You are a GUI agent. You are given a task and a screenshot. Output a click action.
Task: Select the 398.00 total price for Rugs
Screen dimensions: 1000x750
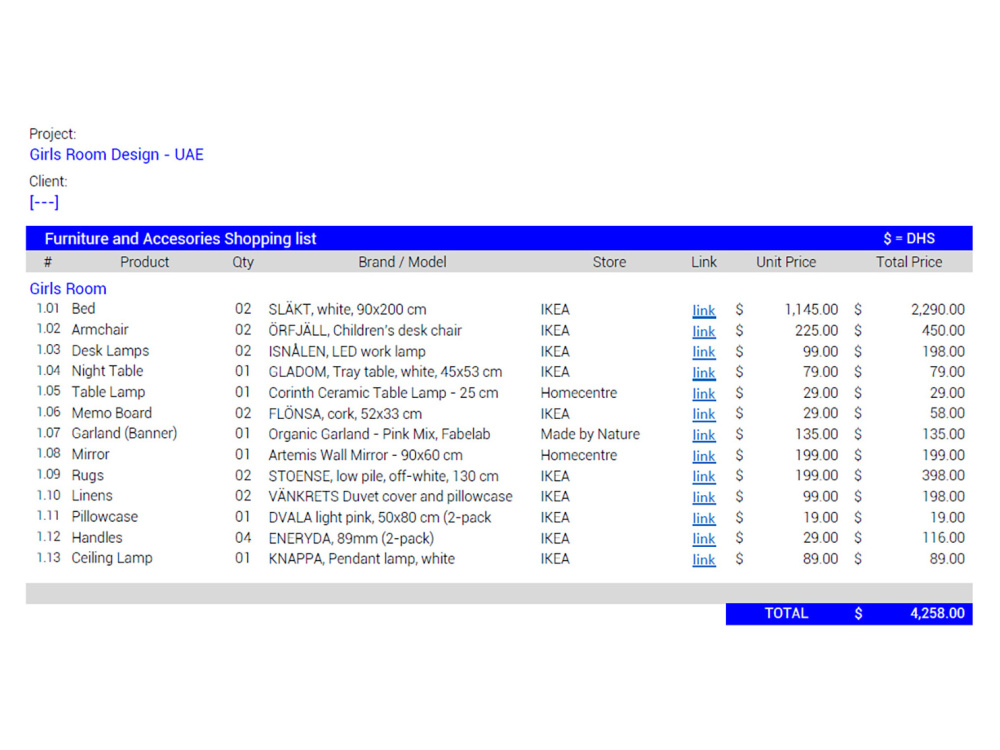coord(943,476)
